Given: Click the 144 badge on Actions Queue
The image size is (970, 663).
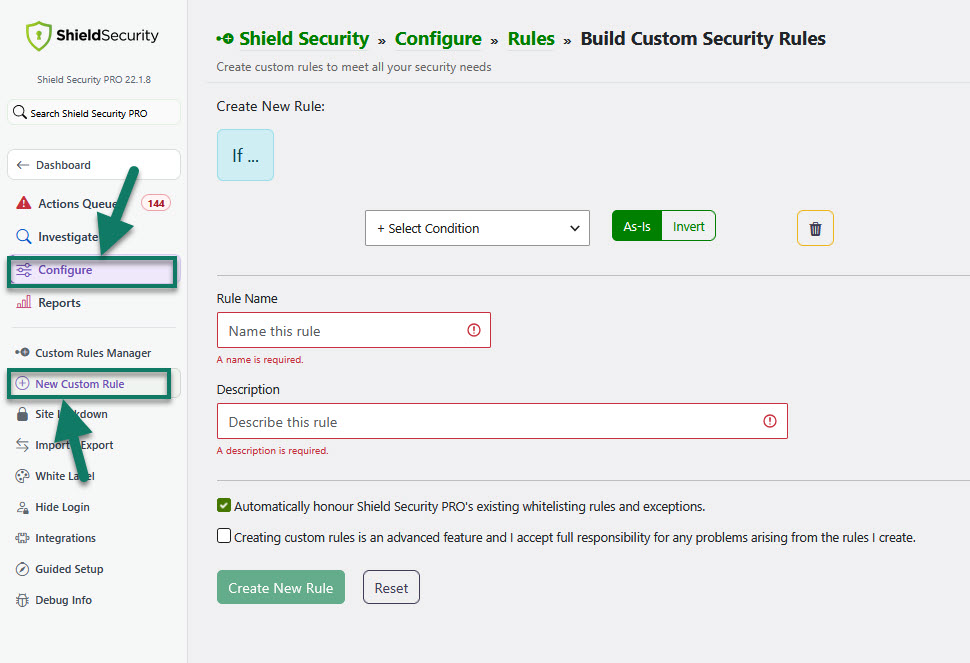Looking at the screenshot, I should tap(156, 203).
